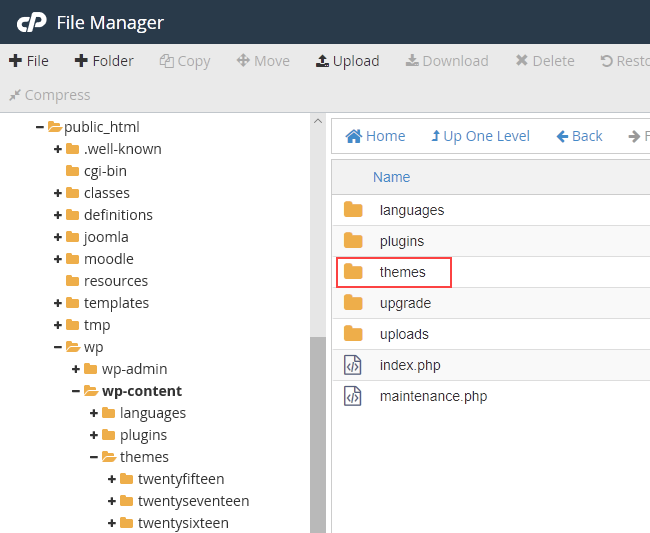Click the cPanel logo icon
The height and width of the screenshot is (533, 650).
[32, 22]
